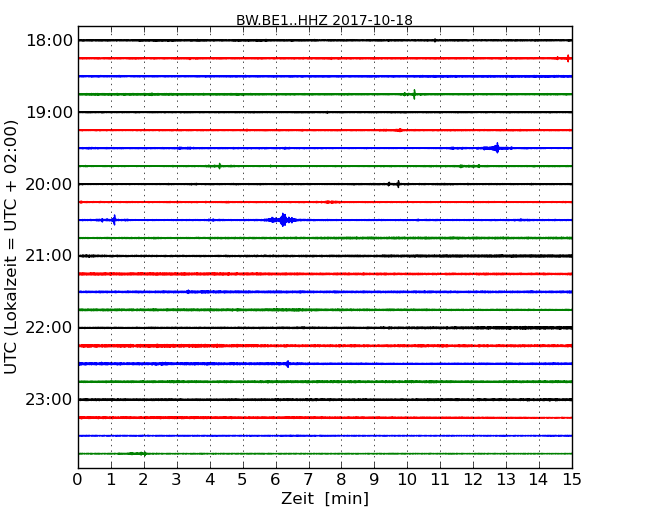Image resolution: width=650 pixels, height=520 pixels.
Task: Select the 18:00 y-axis time label
Action: (x=49, y=41)
